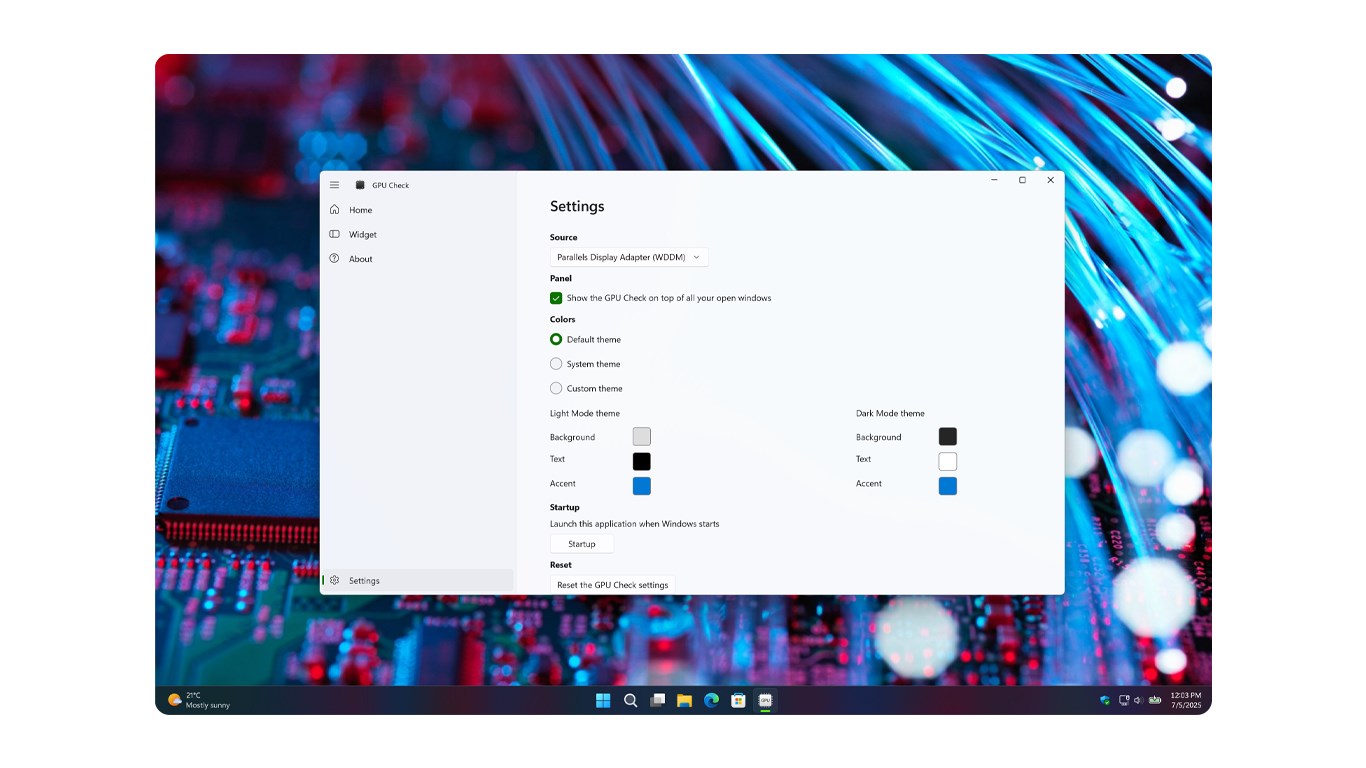Image resolution: width=1366 pixels, height=768 pixels.
Task: Uncheck show GPU Check on top of windows
Action: click(x=556, y=297)
